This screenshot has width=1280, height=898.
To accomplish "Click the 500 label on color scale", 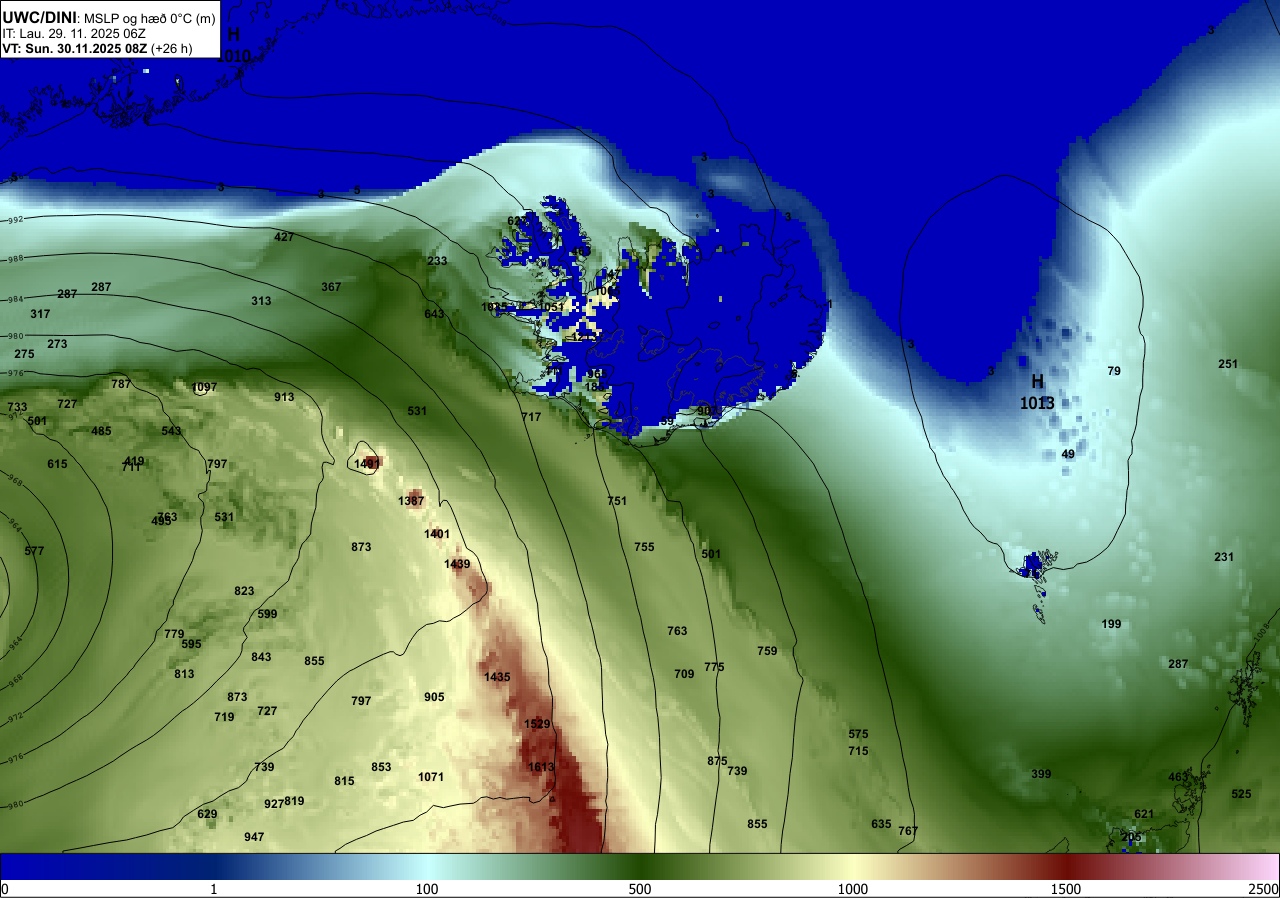I will (640, 889).
